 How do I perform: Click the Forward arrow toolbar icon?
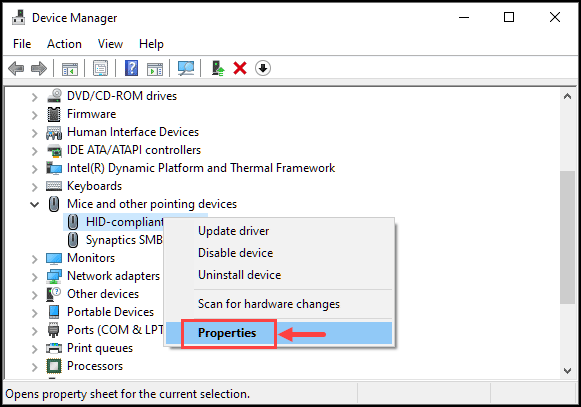(x=39, y=69)
